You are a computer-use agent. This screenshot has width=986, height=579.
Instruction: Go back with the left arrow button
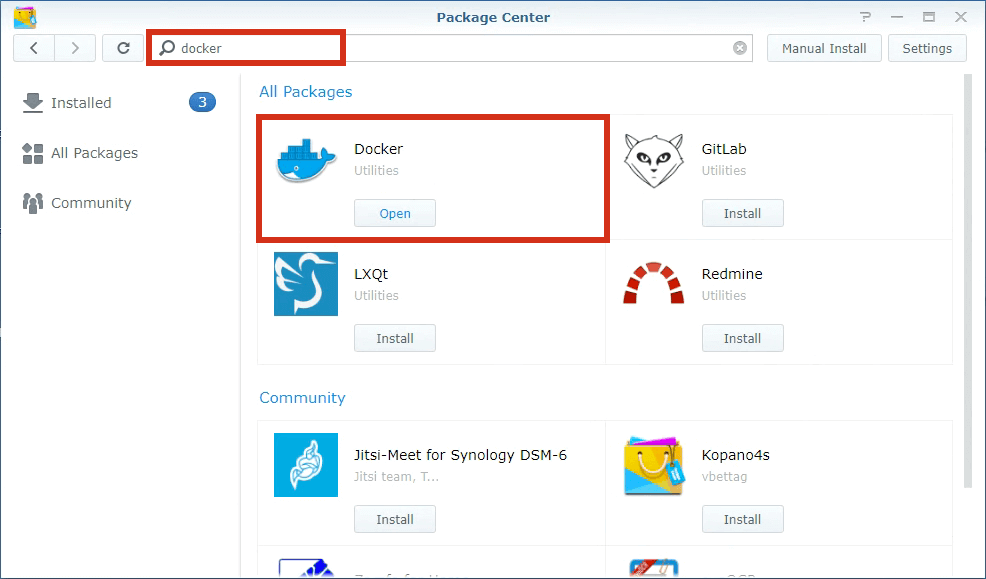point(35,48)
